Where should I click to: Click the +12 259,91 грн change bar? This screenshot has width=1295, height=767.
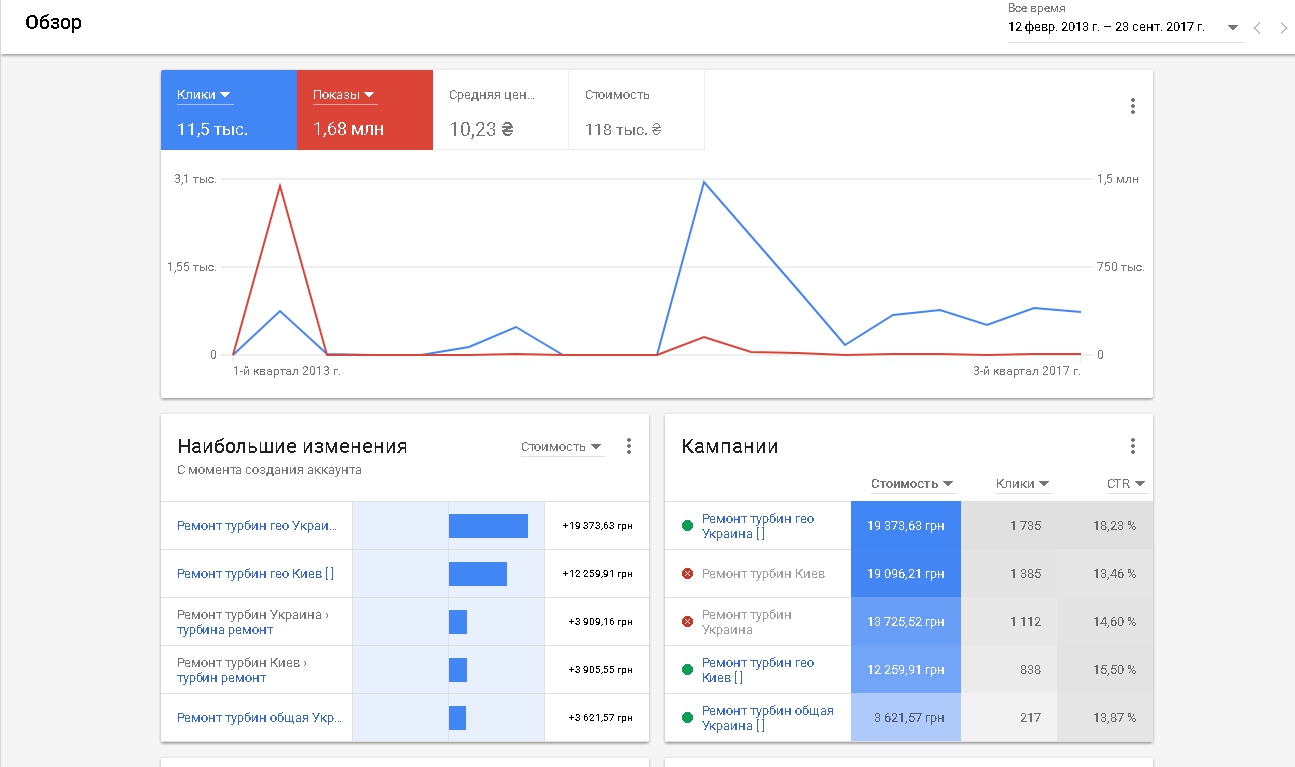tap(478, 574)
